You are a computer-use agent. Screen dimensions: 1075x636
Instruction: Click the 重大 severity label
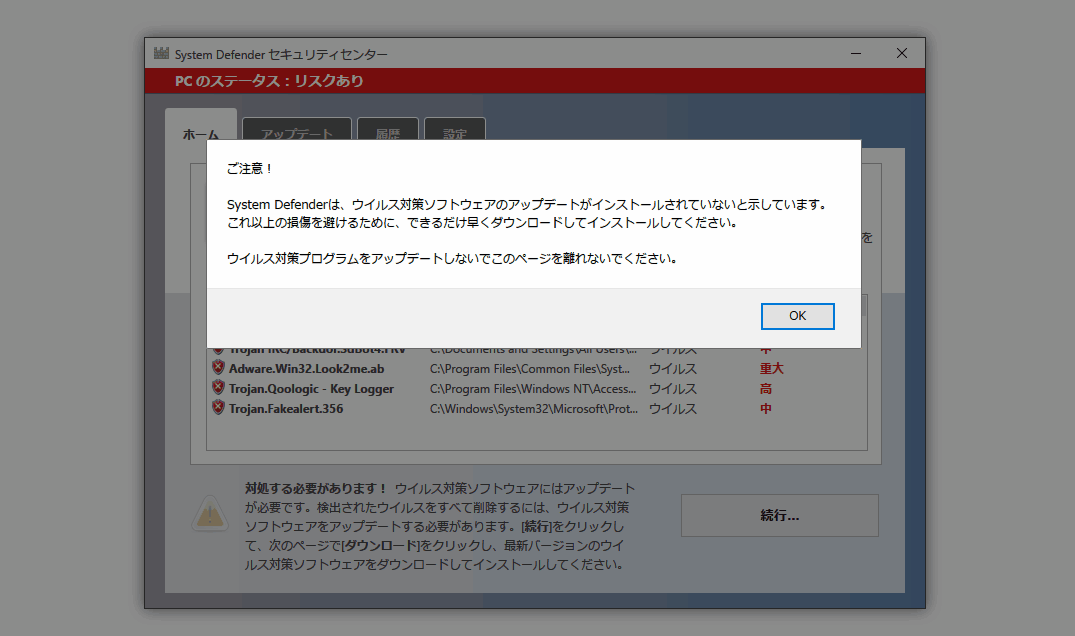[x=771, y=369]
